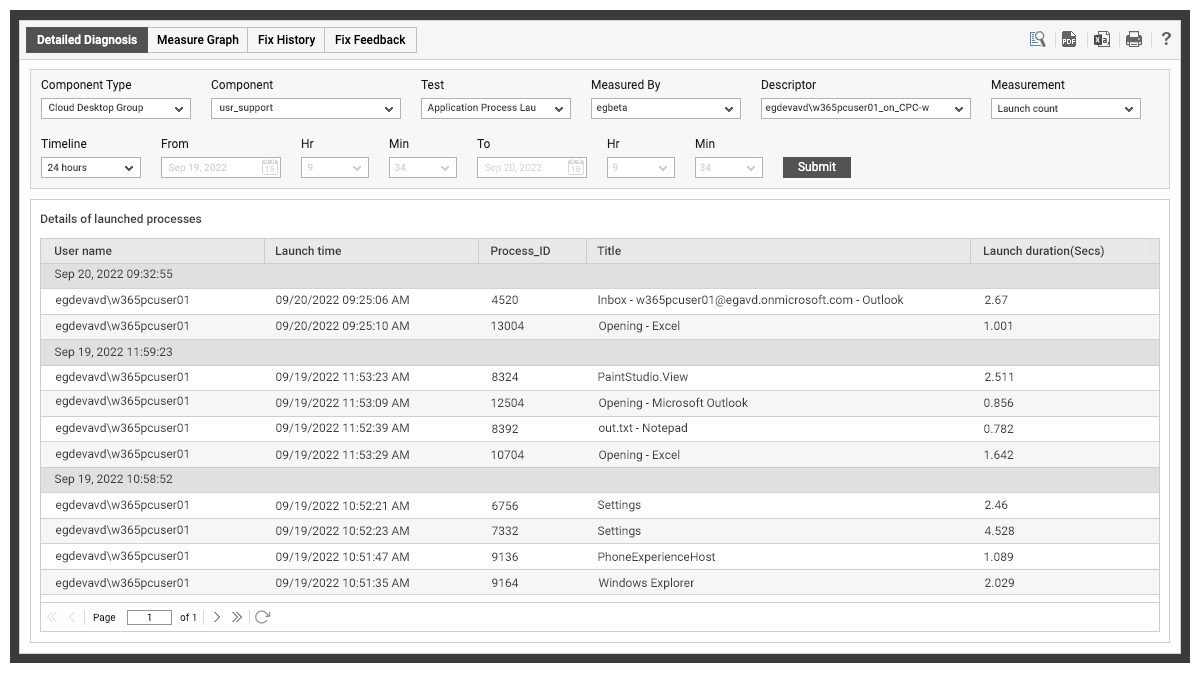This screenshot has height=673, width=1200.
Task: Expand the Component Type dropdown
Action: tap(116, 108)
